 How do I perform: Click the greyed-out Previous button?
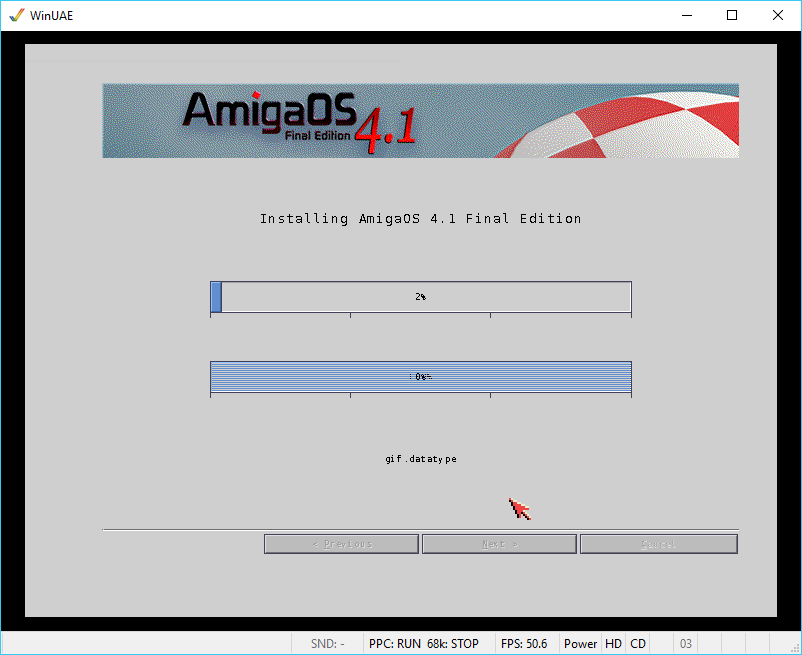coord(341,544)
